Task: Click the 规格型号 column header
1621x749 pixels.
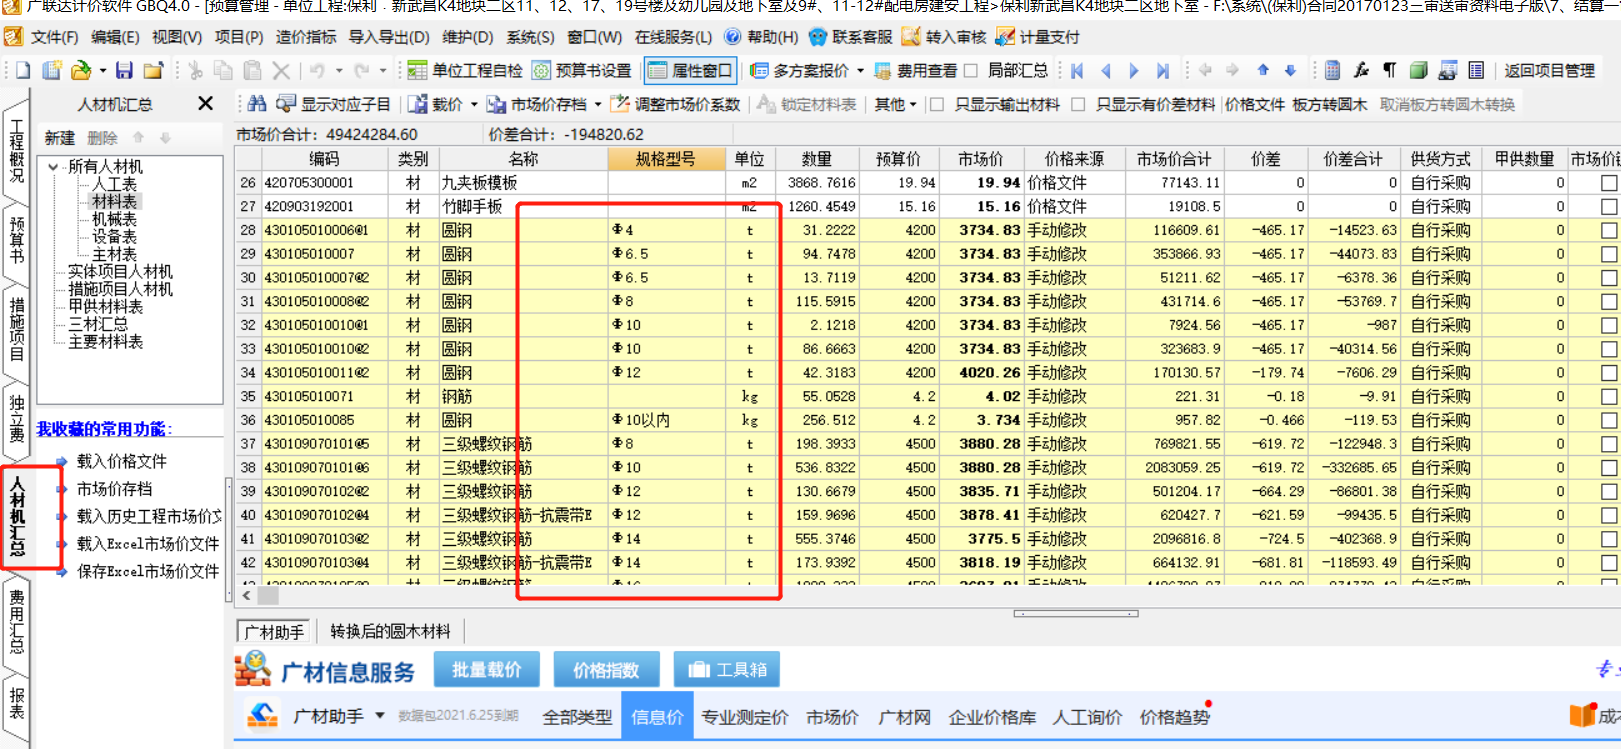Action: pos(666,159)
